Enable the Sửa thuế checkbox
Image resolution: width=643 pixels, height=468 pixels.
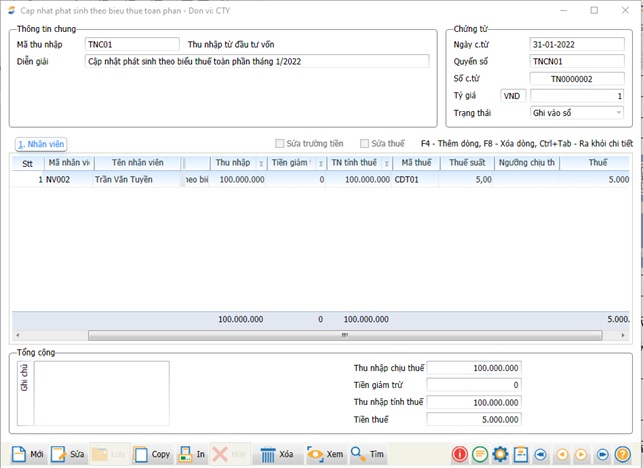pos(366,145)
